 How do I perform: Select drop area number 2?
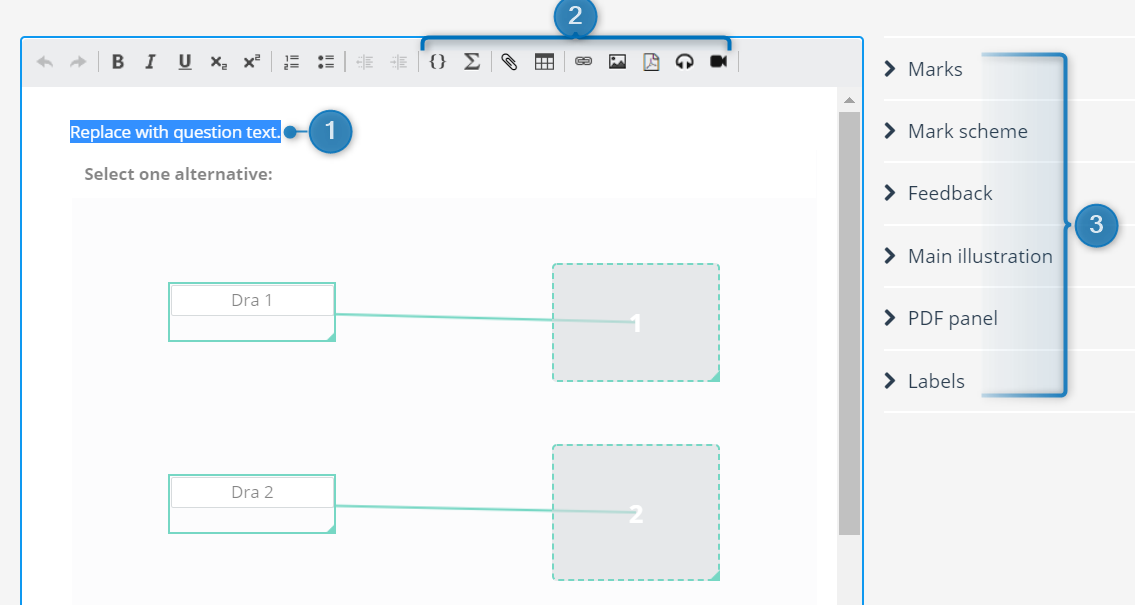(x=636, y=513)
